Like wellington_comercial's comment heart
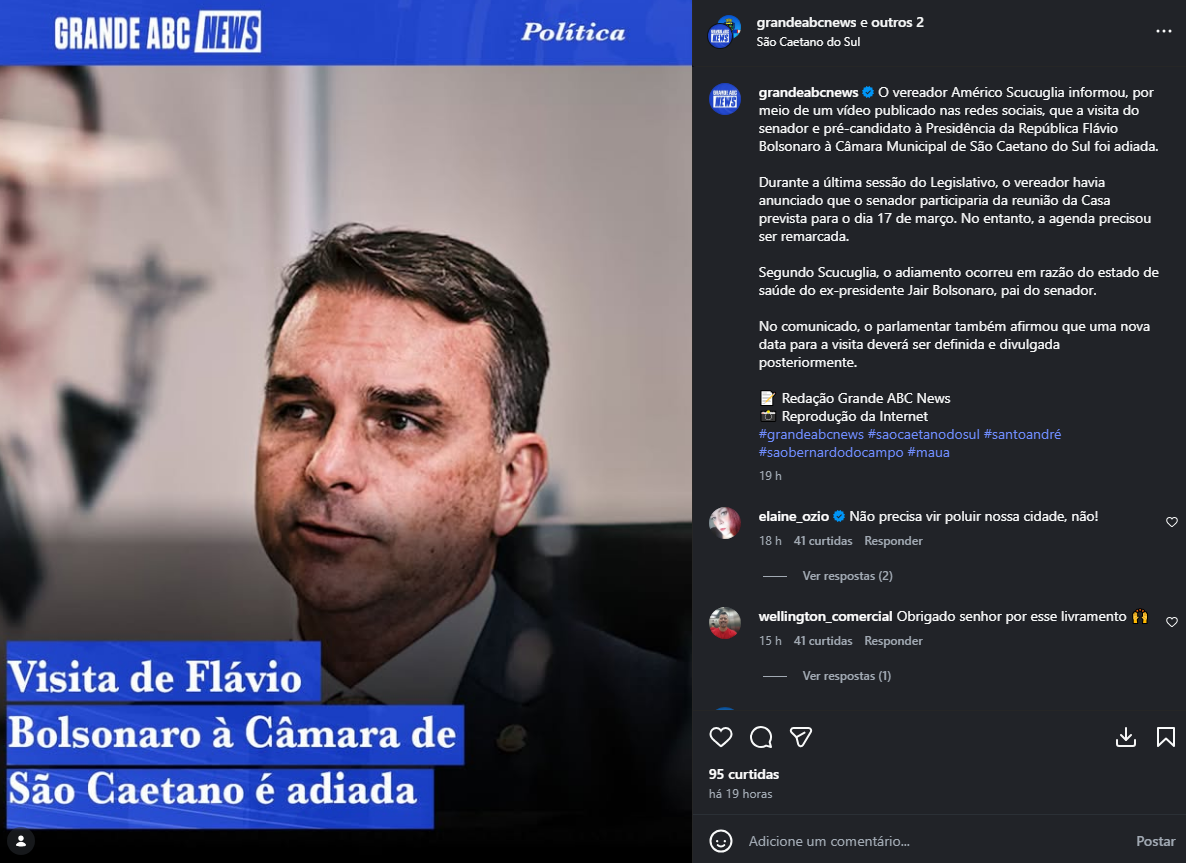 pos(1172,622)
